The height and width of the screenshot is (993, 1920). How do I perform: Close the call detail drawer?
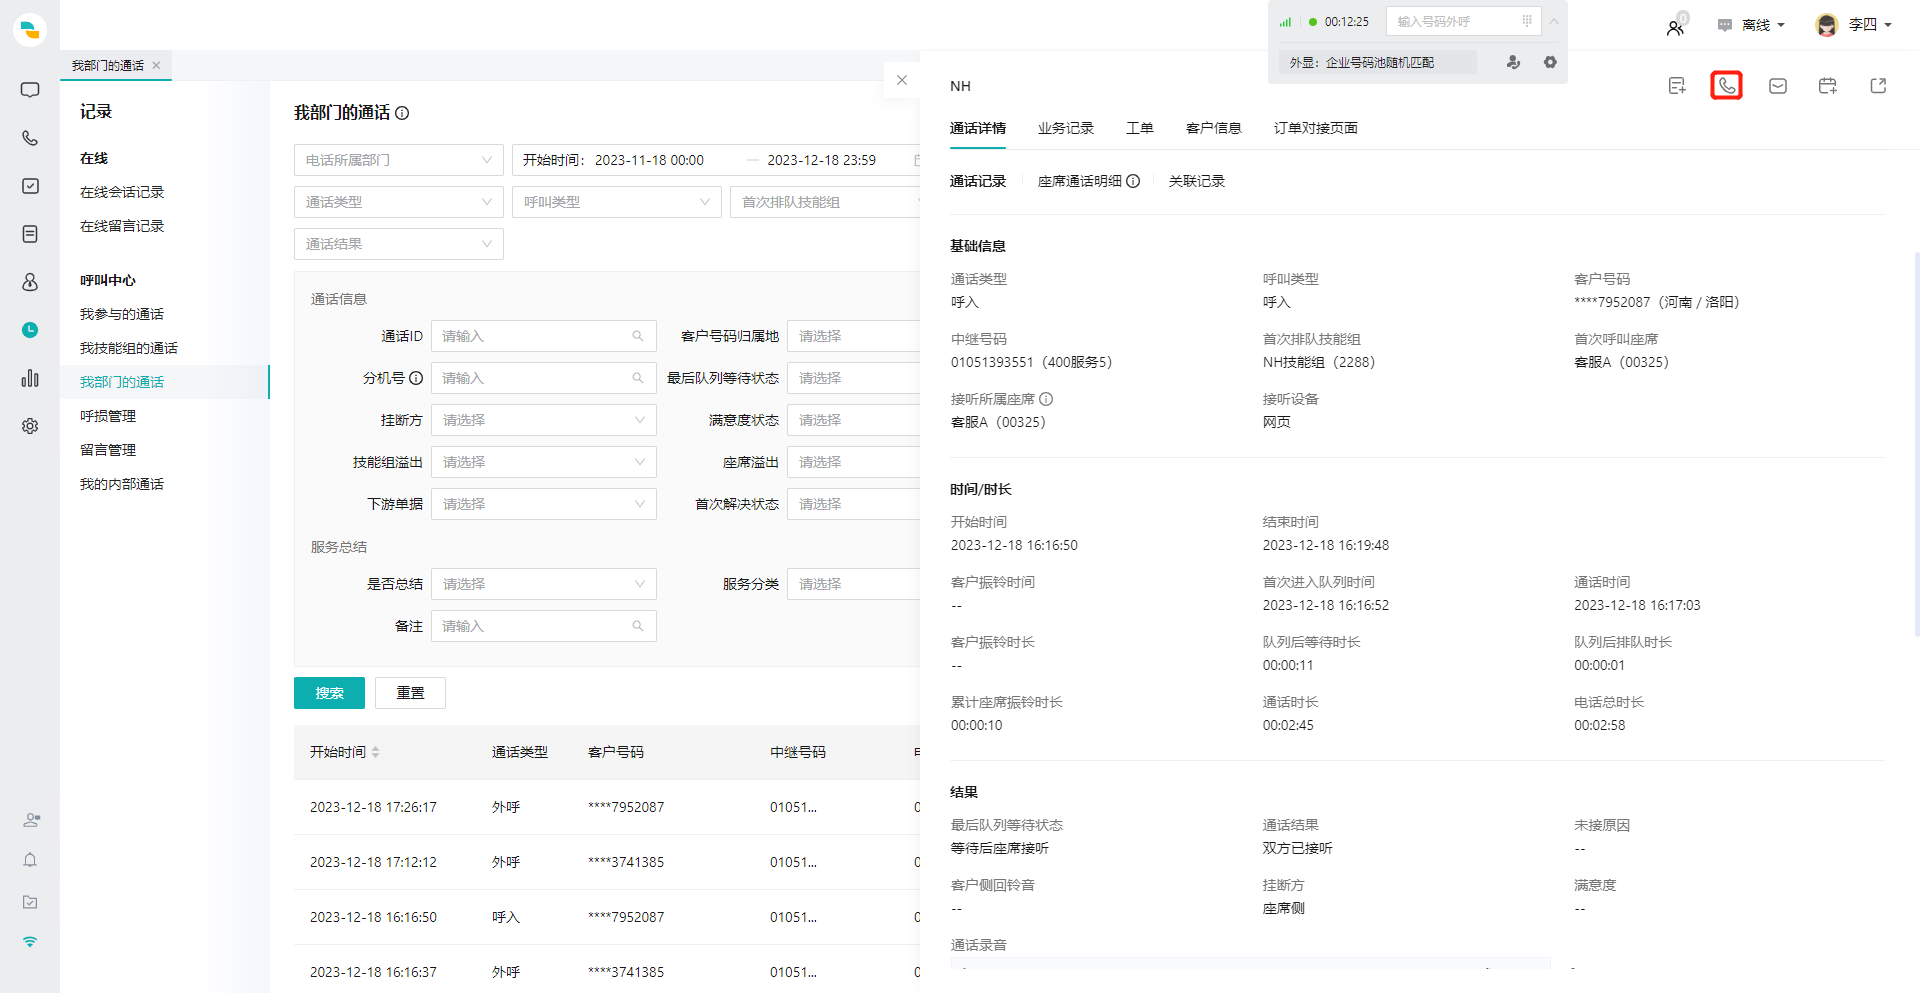click(902, 80)
